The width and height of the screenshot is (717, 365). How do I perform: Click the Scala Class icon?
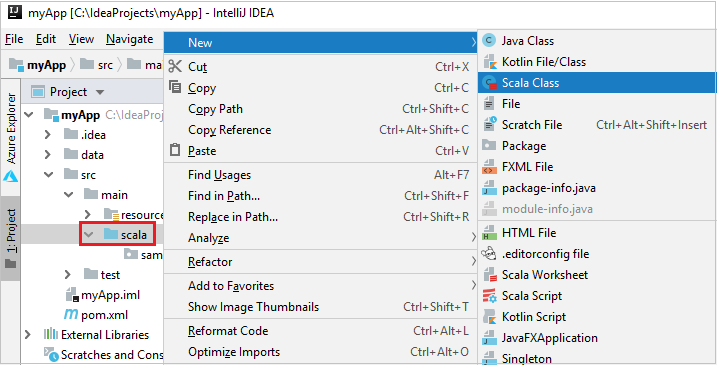coord(490,83)
